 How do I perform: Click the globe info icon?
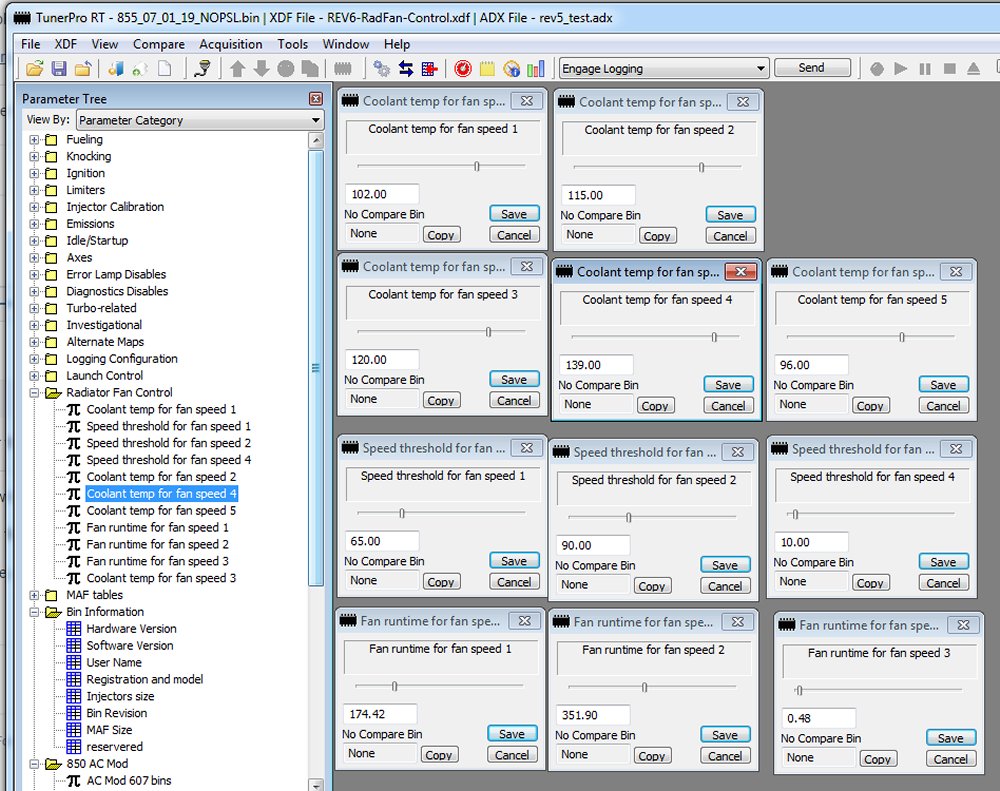coord(511,68)
